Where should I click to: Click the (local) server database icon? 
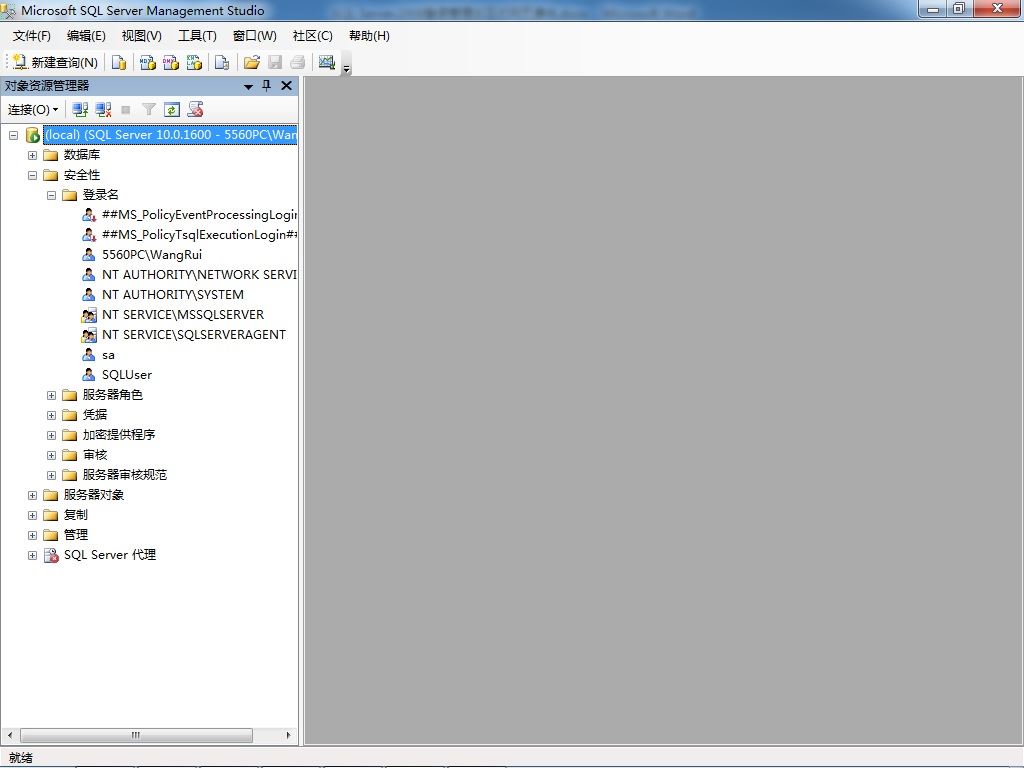click(x=33, y=135)
